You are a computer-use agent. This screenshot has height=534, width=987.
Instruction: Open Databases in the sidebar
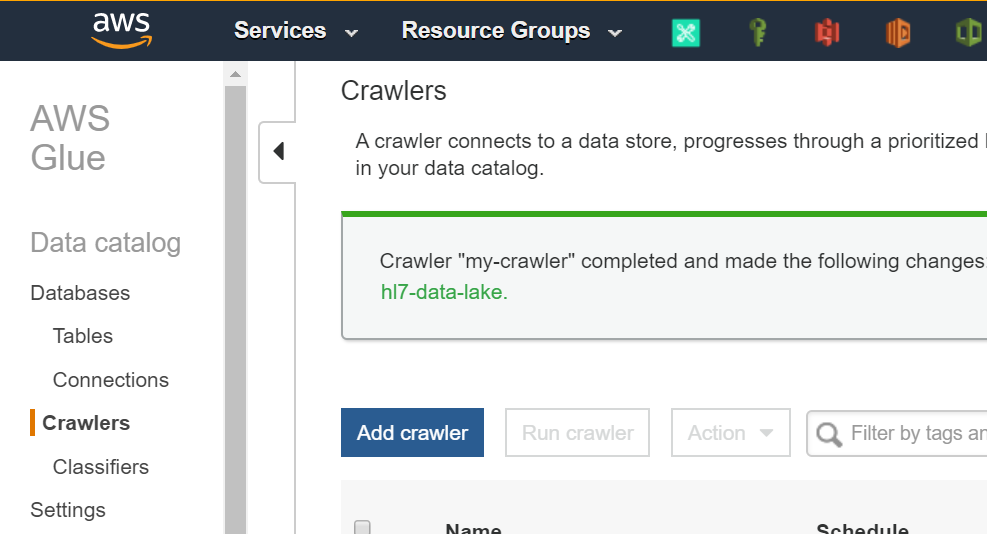click(80, 293)
